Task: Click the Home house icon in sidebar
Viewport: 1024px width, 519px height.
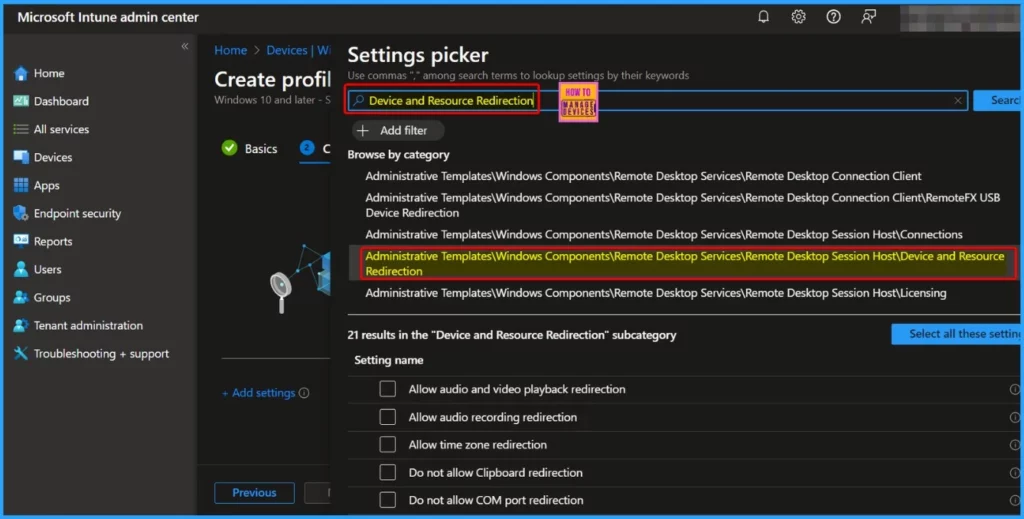Action: point(21,73)
